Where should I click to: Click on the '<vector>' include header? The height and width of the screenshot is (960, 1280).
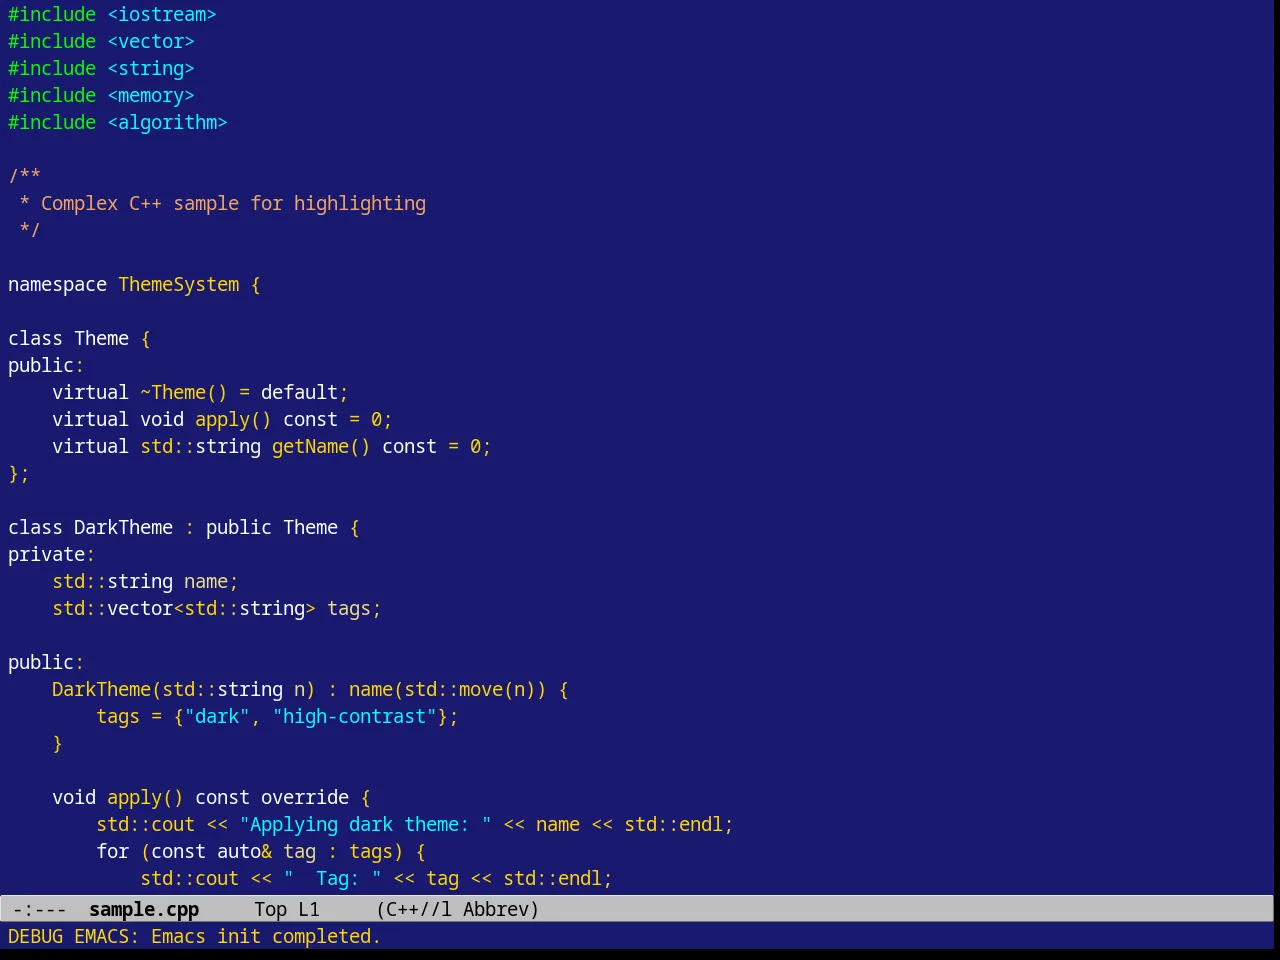[x=151, y=41]
